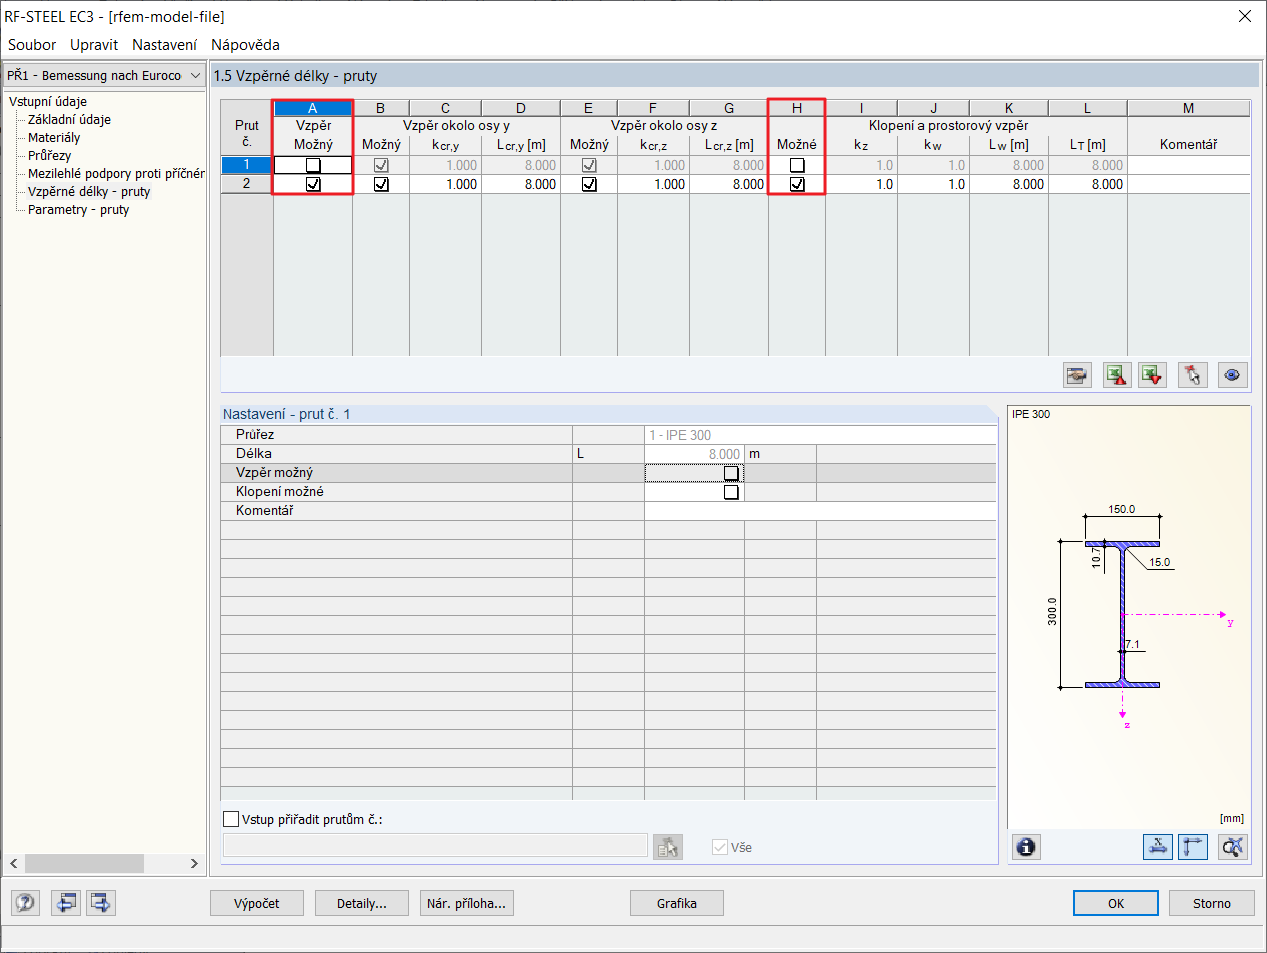This screenshot has height=953, width=1267.
Task: Toggle the dimensions display icon in cross-section preview
Action: pyautogui.click(x=1157, y=847)
